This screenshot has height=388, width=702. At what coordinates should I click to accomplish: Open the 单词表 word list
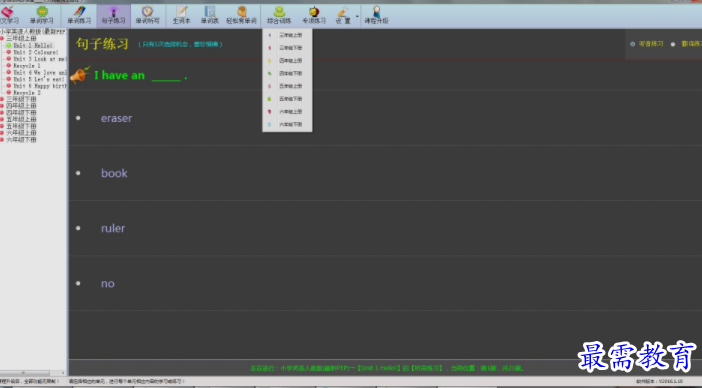click(x=210, y=16)
